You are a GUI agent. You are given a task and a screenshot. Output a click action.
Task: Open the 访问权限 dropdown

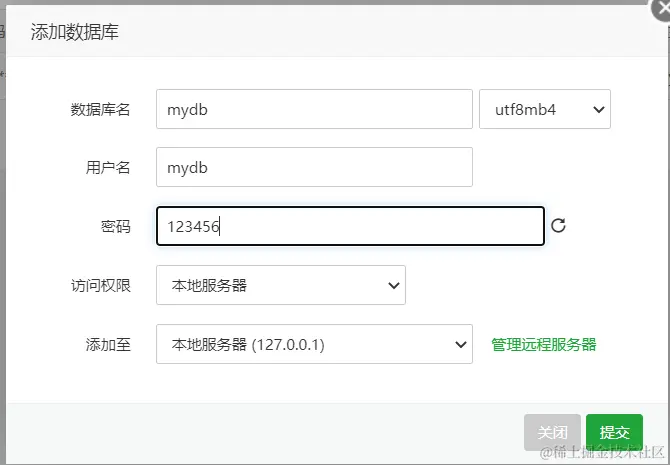(281, 285)
